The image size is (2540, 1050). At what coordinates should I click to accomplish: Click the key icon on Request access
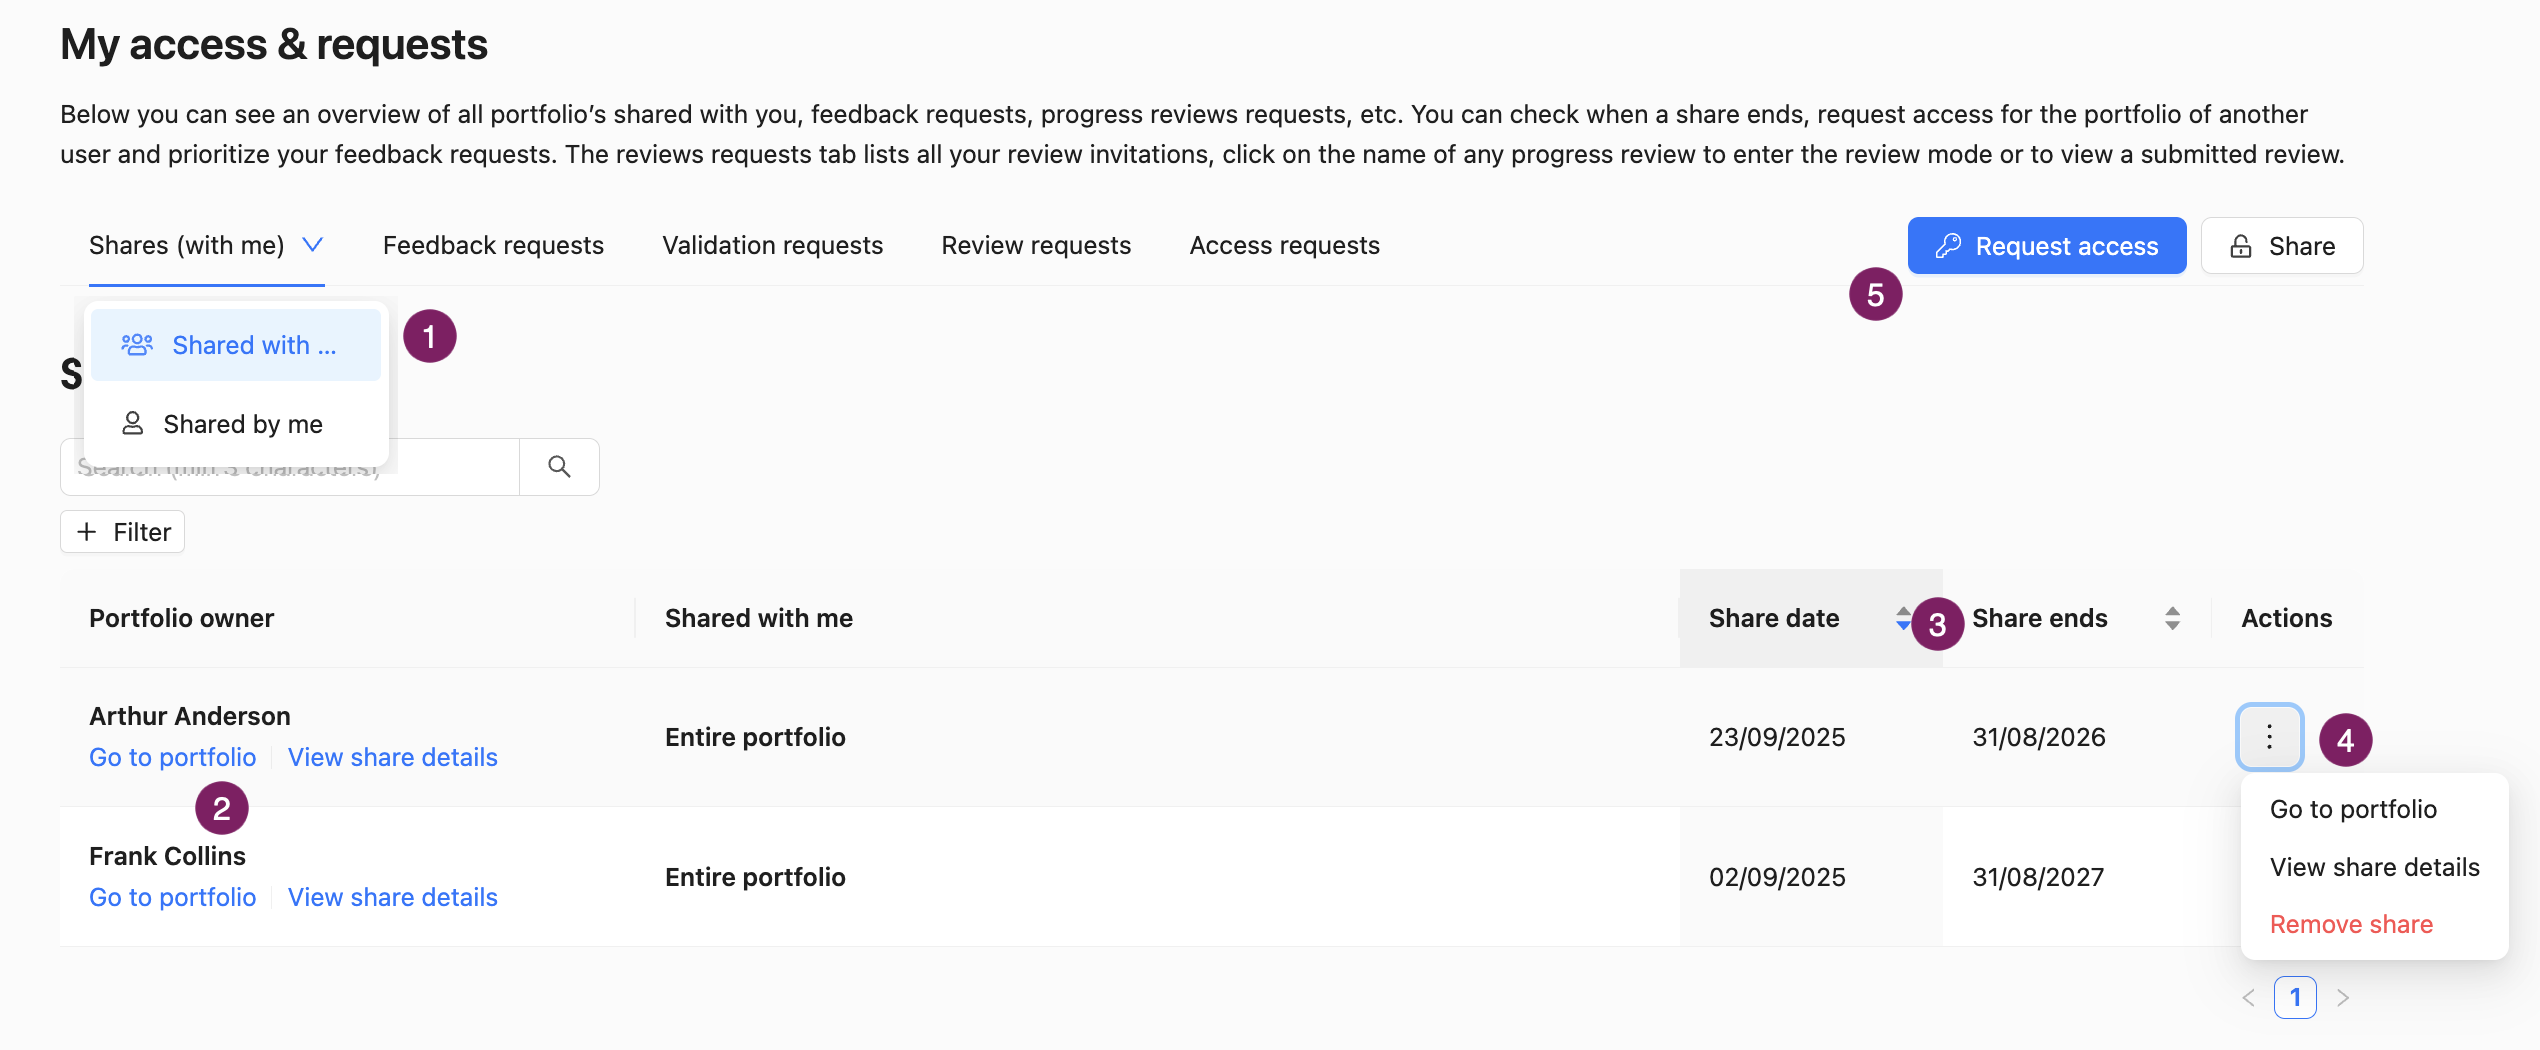(x=1947, y=246)
